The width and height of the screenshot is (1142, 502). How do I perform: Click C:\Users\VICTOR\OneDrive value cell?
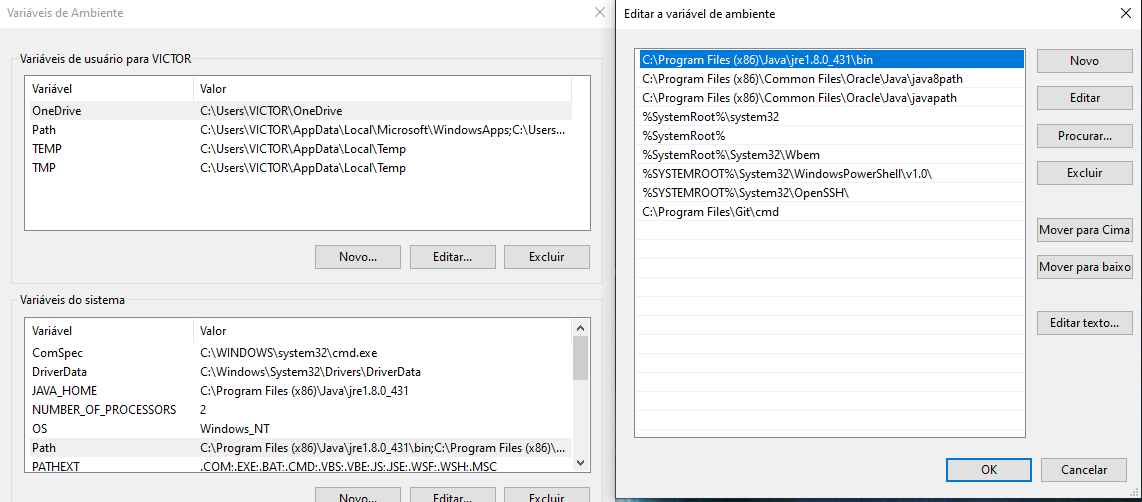coord(271,111)
